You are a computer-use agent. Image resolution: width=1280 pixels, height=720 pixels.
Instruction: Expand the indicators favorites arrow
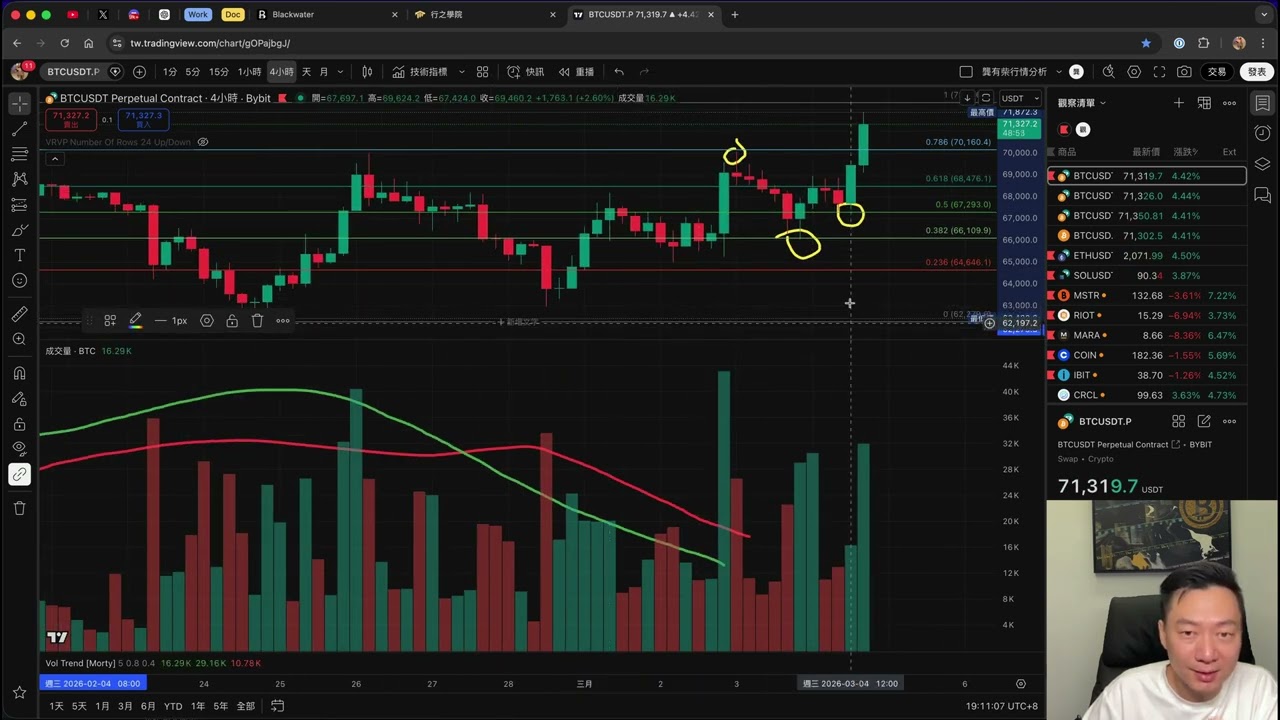461,72
